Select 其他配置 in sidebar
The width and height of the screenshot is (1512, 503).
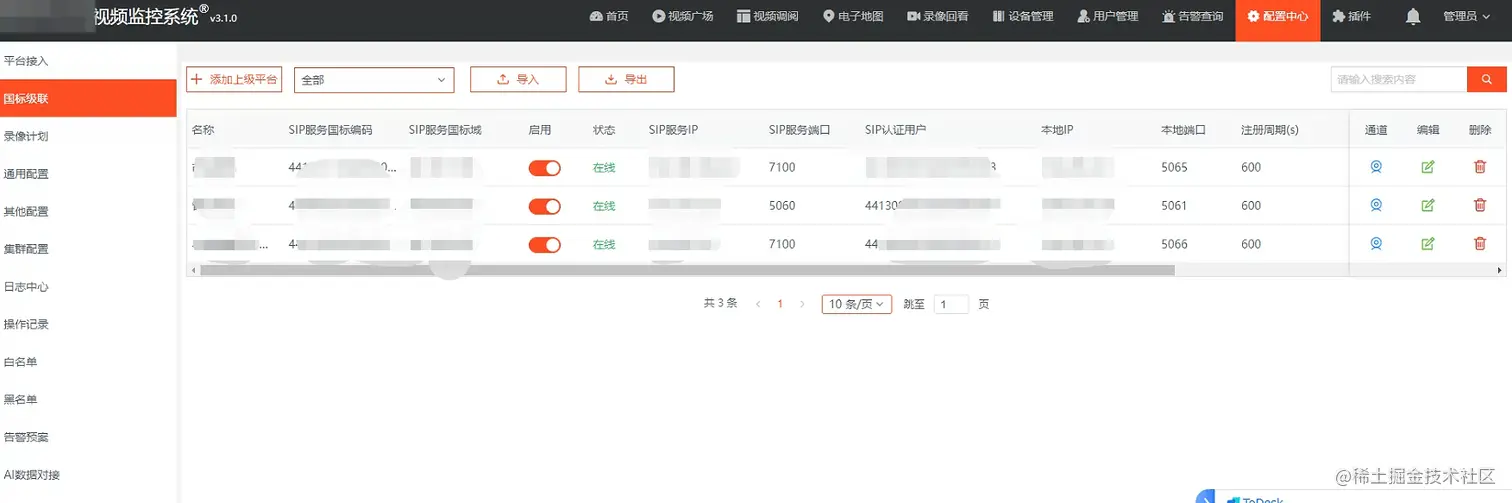click(88, 211)
